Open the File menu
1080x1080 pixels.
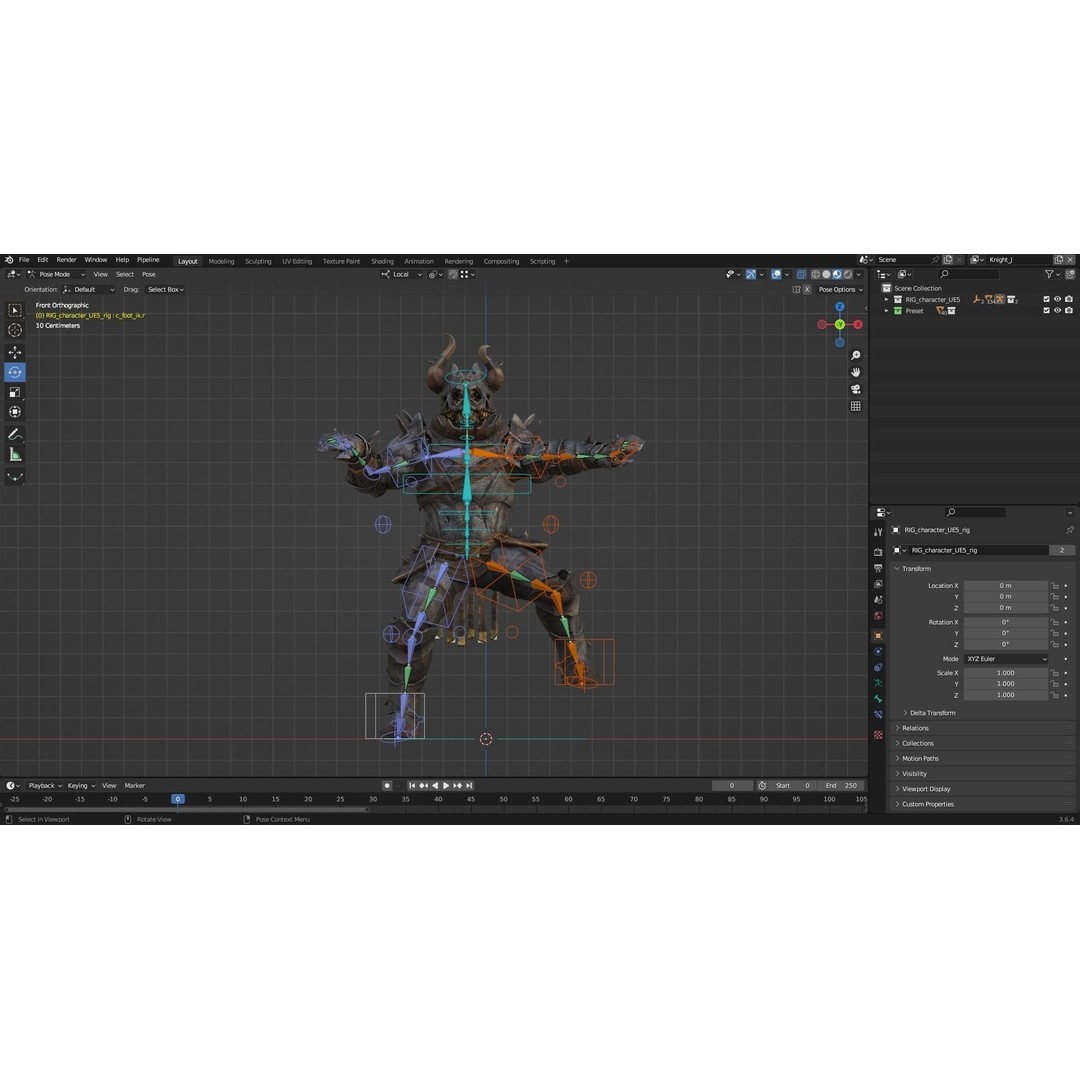click(x=24, y=260)
